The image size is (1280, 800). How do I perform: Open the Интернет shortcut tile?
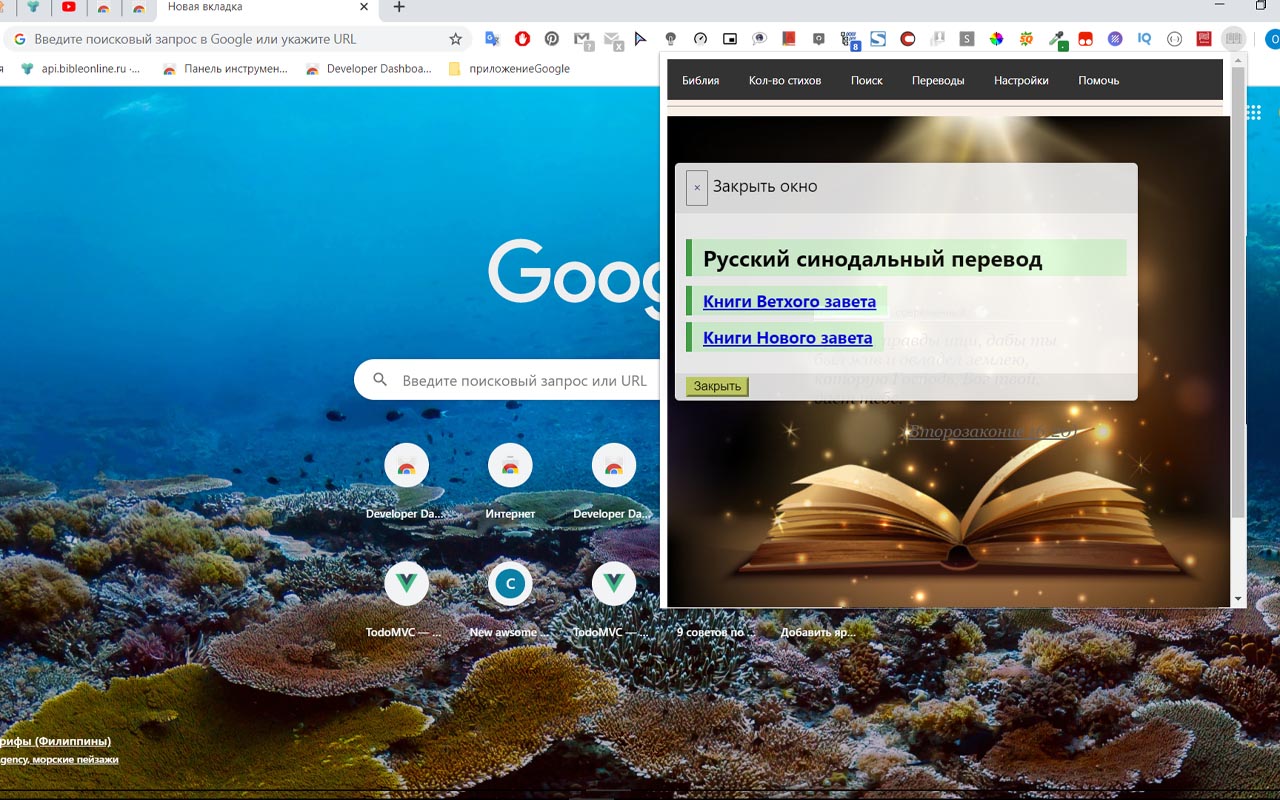click(510, 483)
